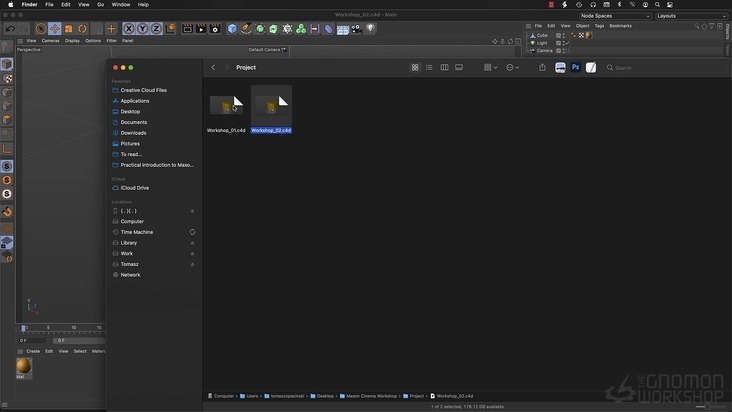732x412 pixels.
Task: Click Maxon Cinema Workshop in path bar
Action: pos(368,396)
